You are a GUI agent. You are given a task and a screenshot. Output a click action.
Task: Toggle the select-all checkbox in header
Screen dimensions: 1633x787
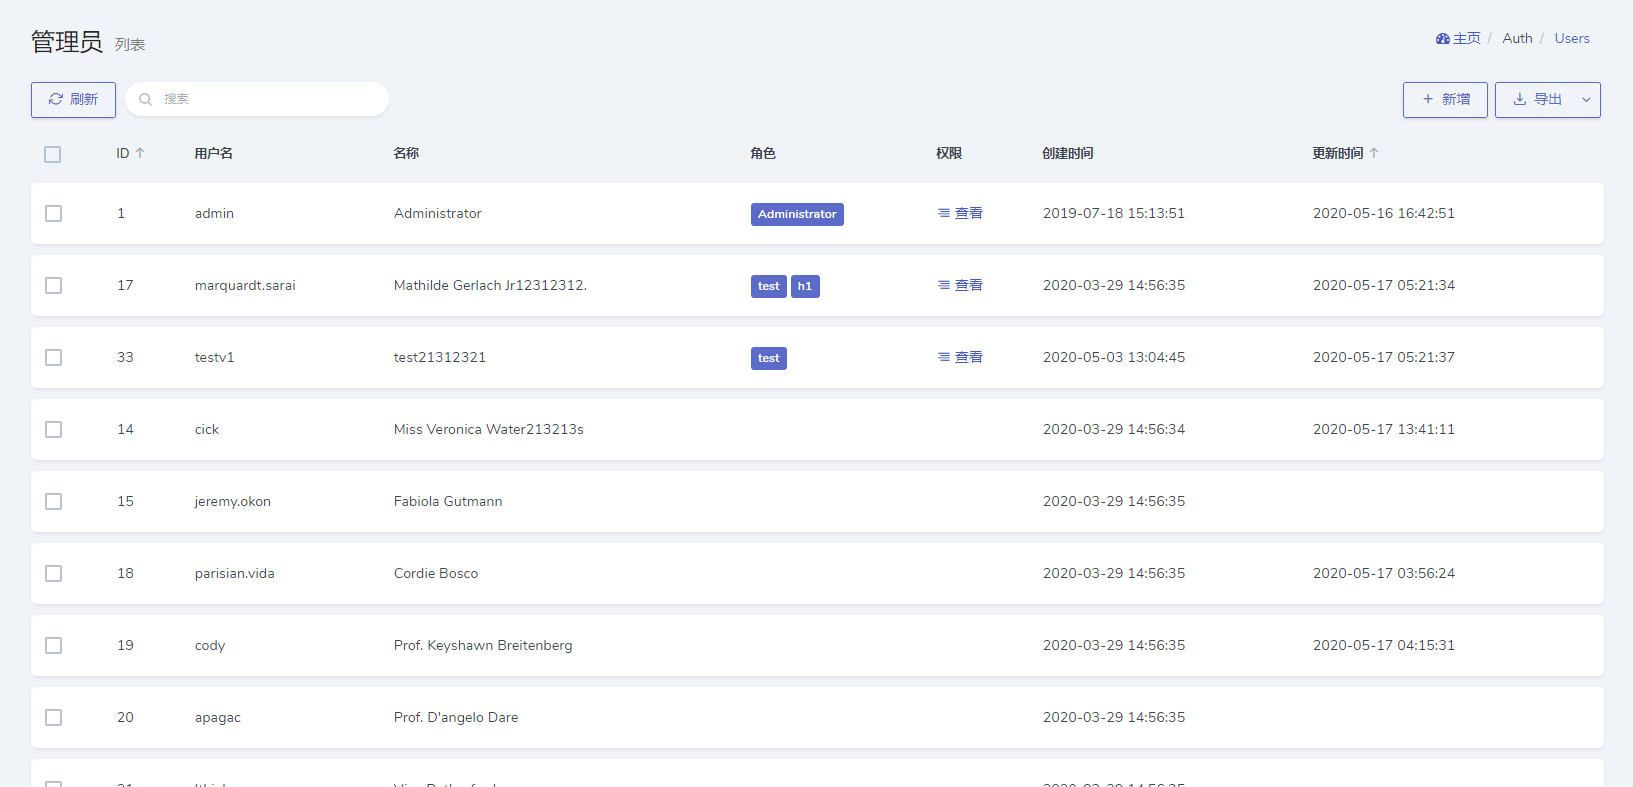tap(53, 154)
